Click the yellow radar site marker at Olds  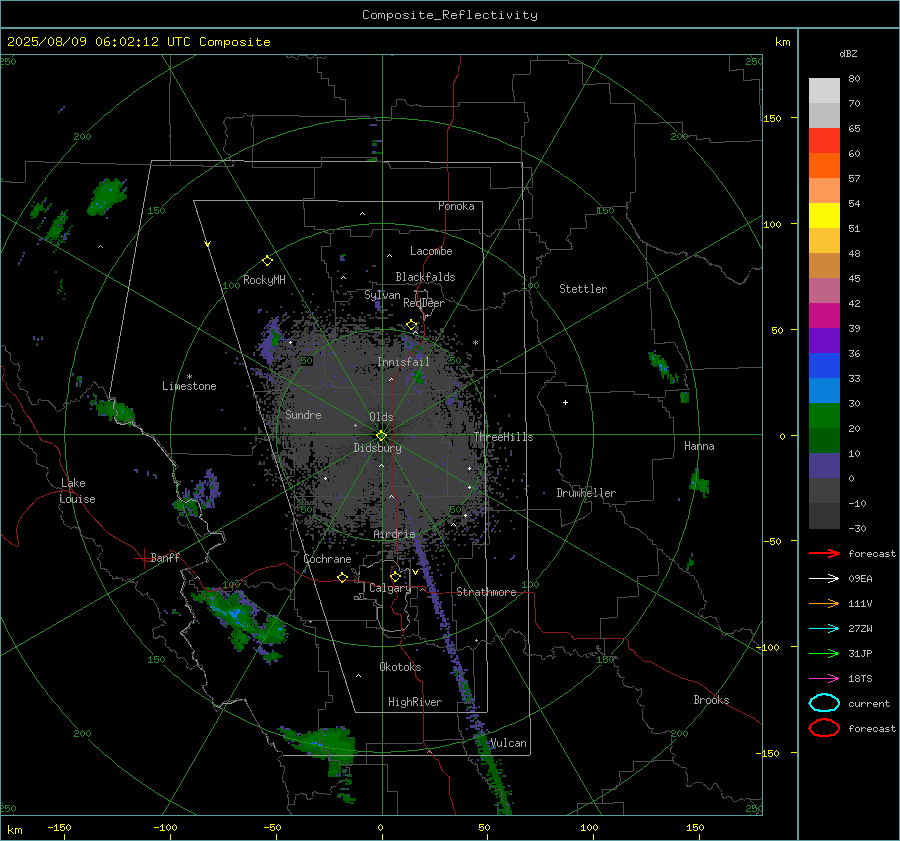coord(381,436)
